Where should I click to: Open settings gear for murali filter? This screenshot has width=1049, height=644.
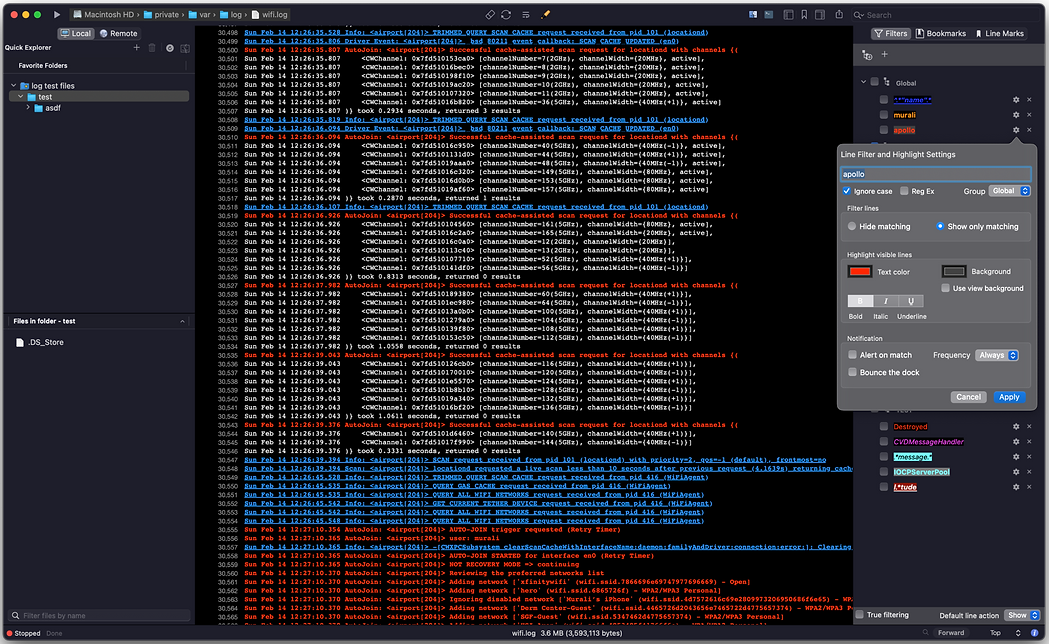pos(1016,115)
